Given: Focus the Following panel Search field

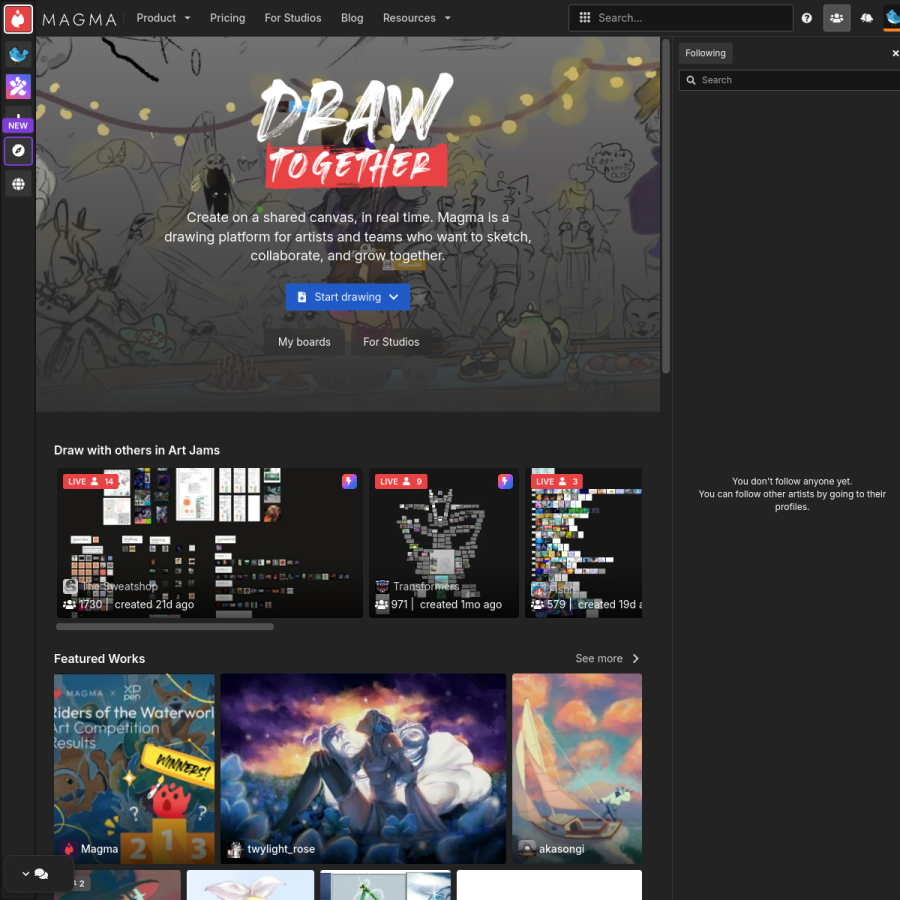Looking at the screenshot, I should pyautogui.click(x=789, y=80).
